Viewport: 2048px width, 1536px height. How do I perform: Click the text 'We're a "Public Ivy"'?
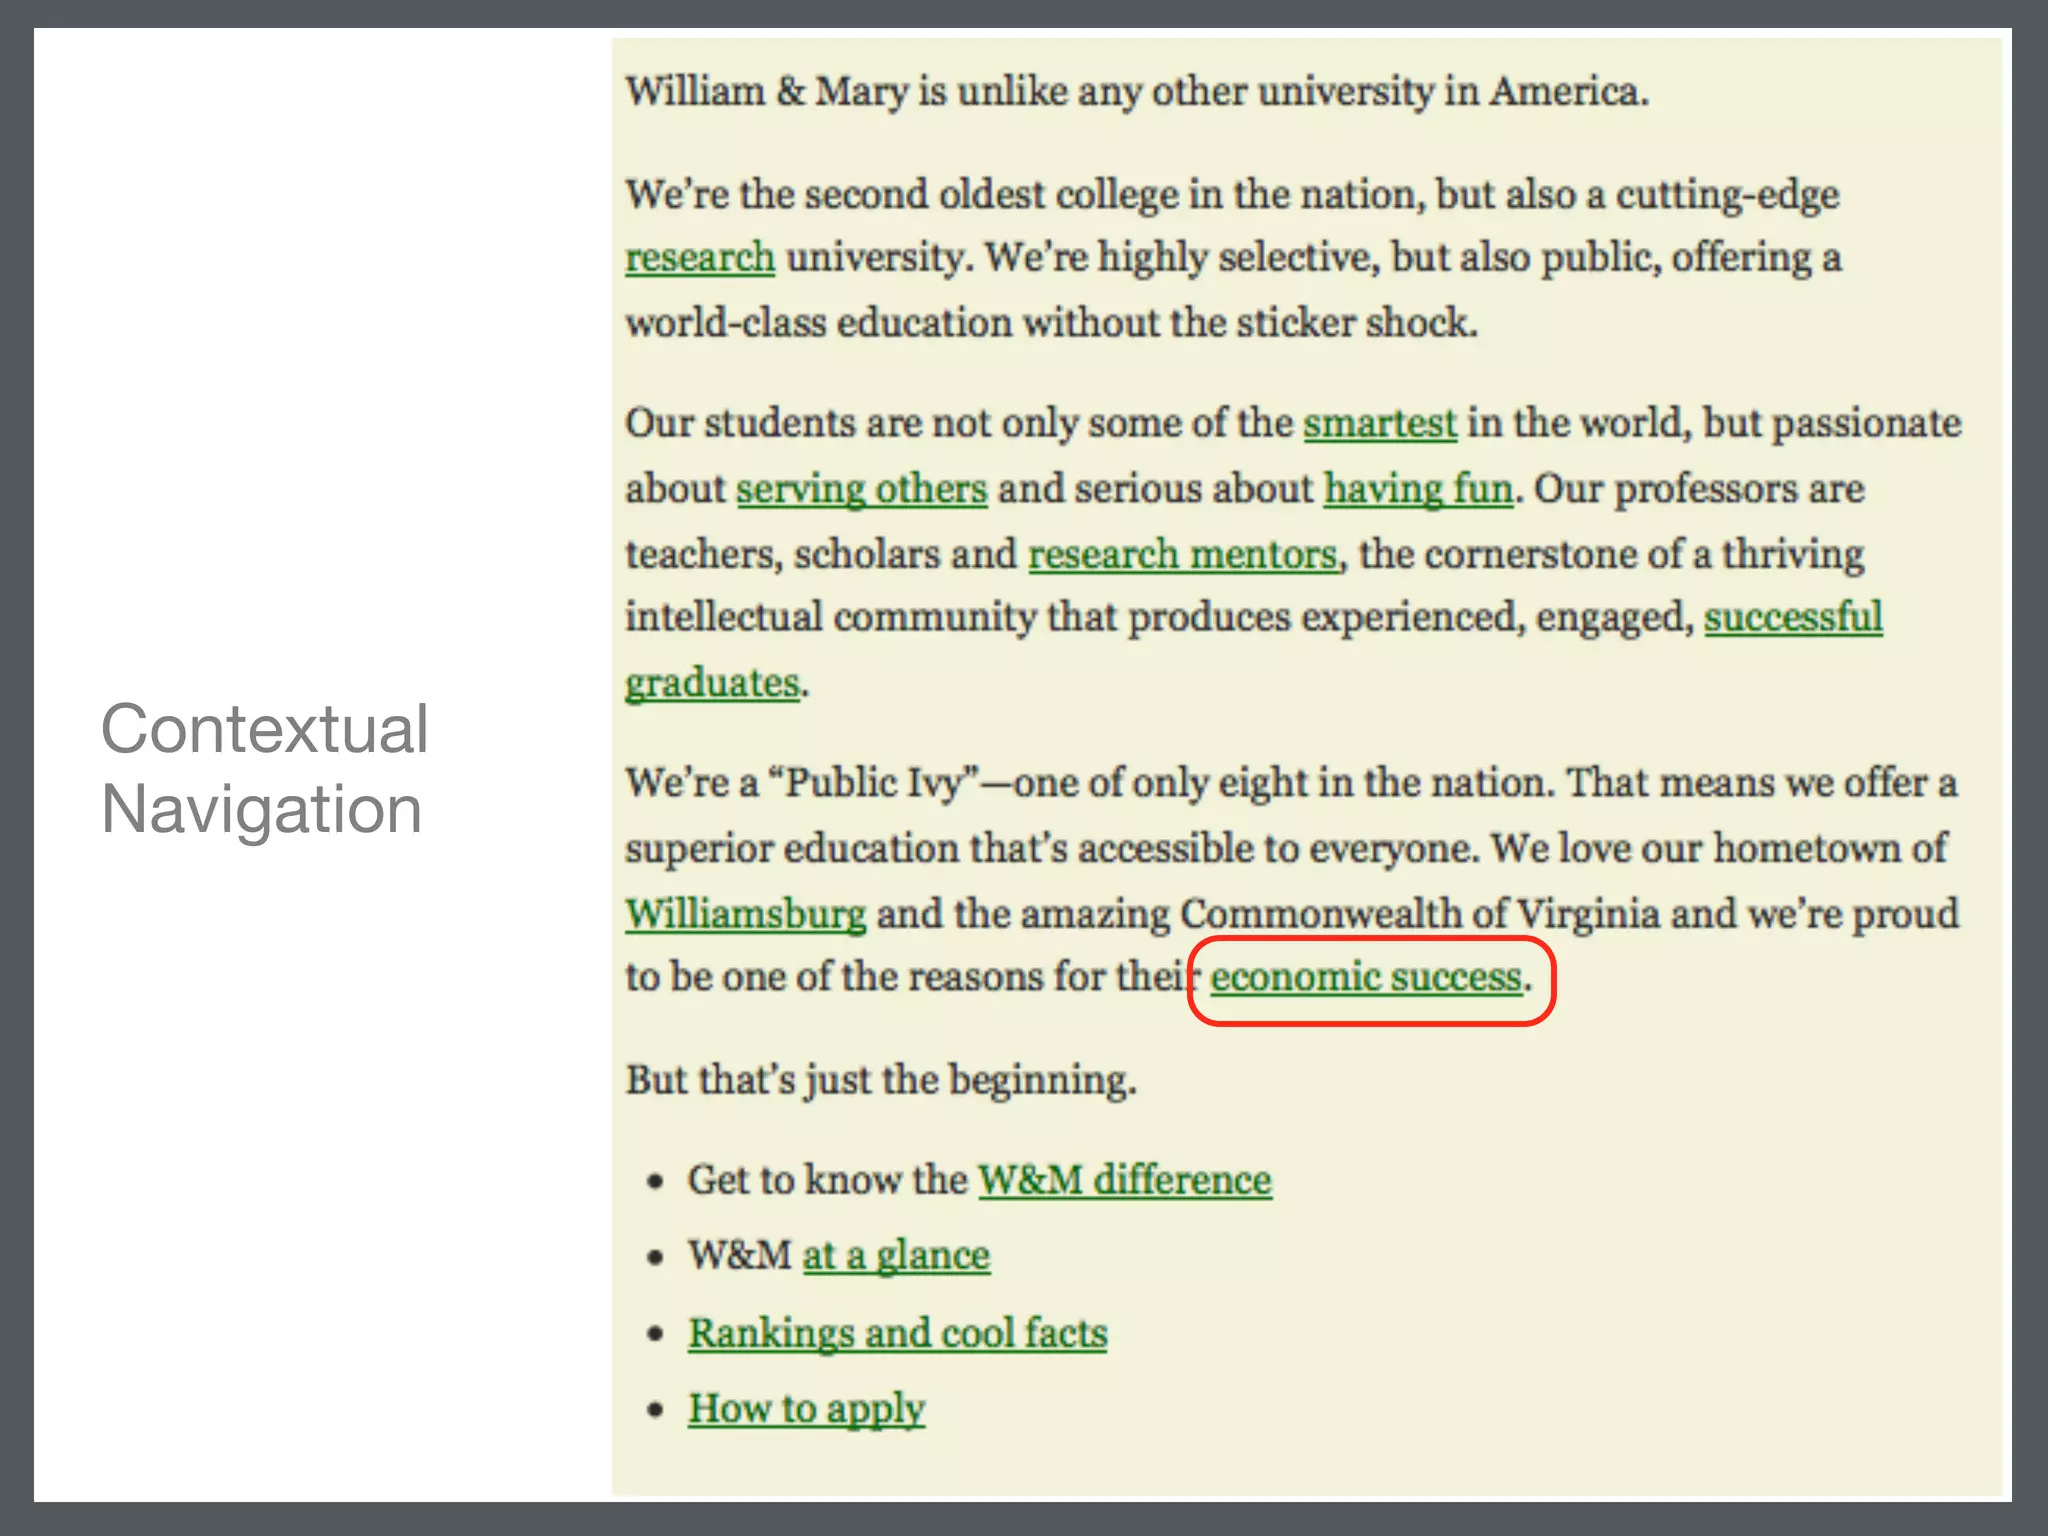[x=800, y=783]
